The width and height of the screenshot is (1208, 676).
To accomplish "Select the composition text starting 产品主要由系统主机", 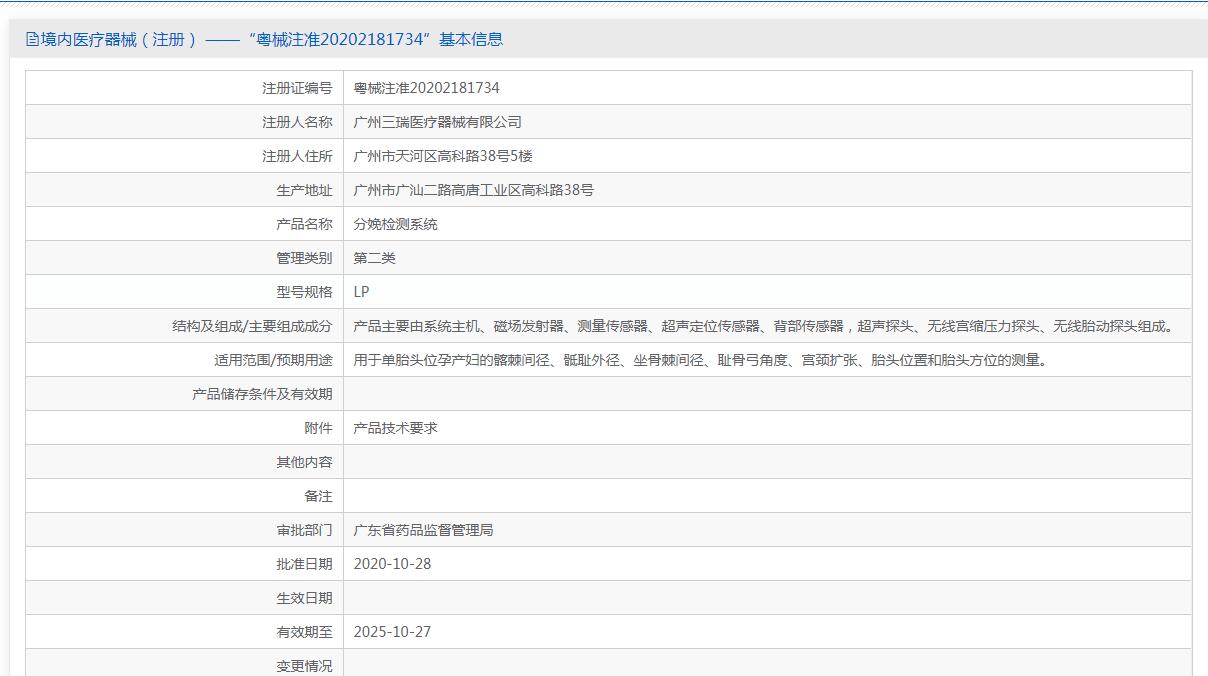I will point(765,326).
